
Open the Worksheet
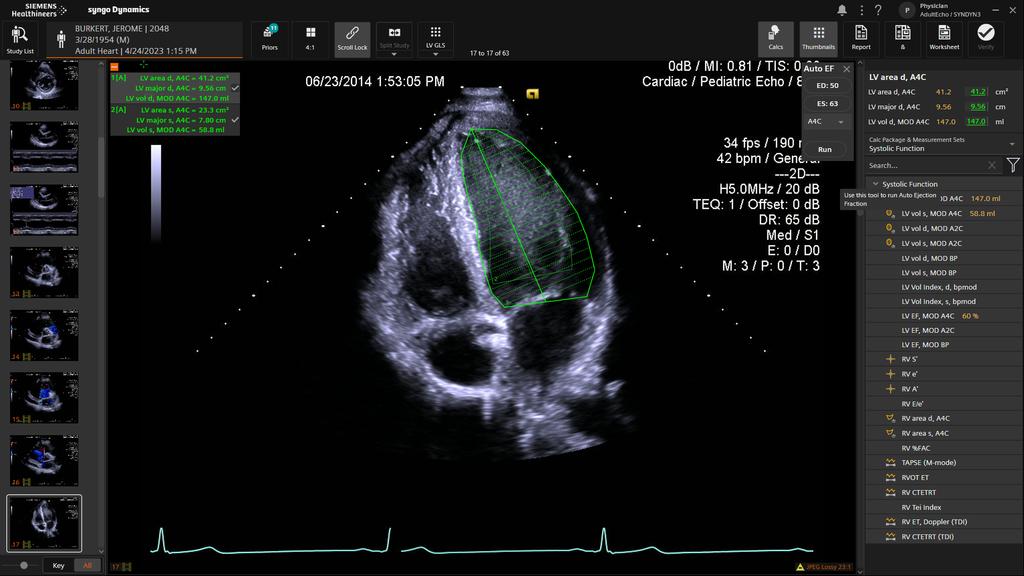tap(943, 36)
